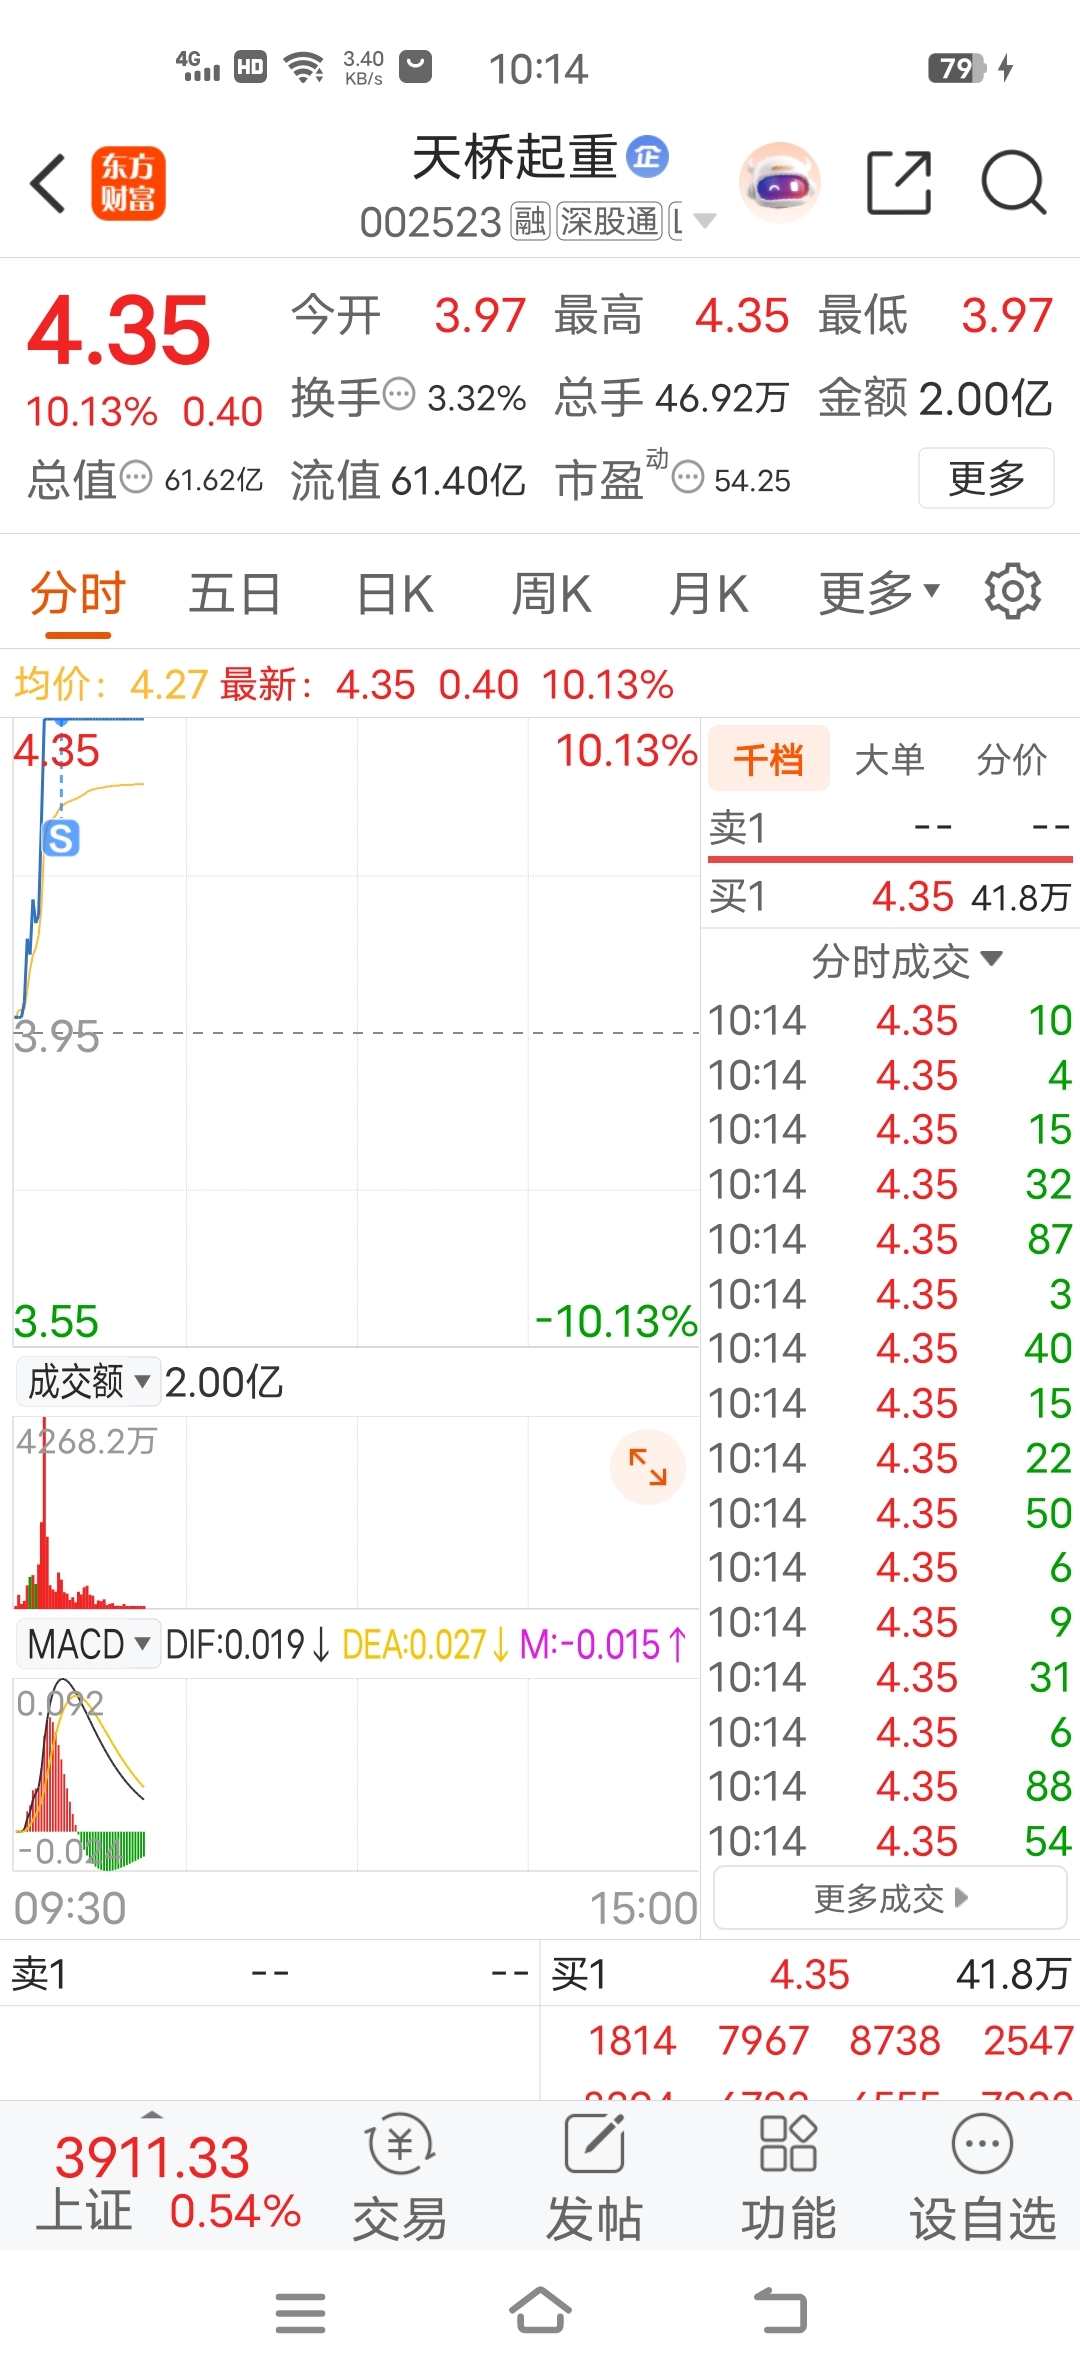
Task: Switch to the 大单 tab
Action: (x=889, y=759)
